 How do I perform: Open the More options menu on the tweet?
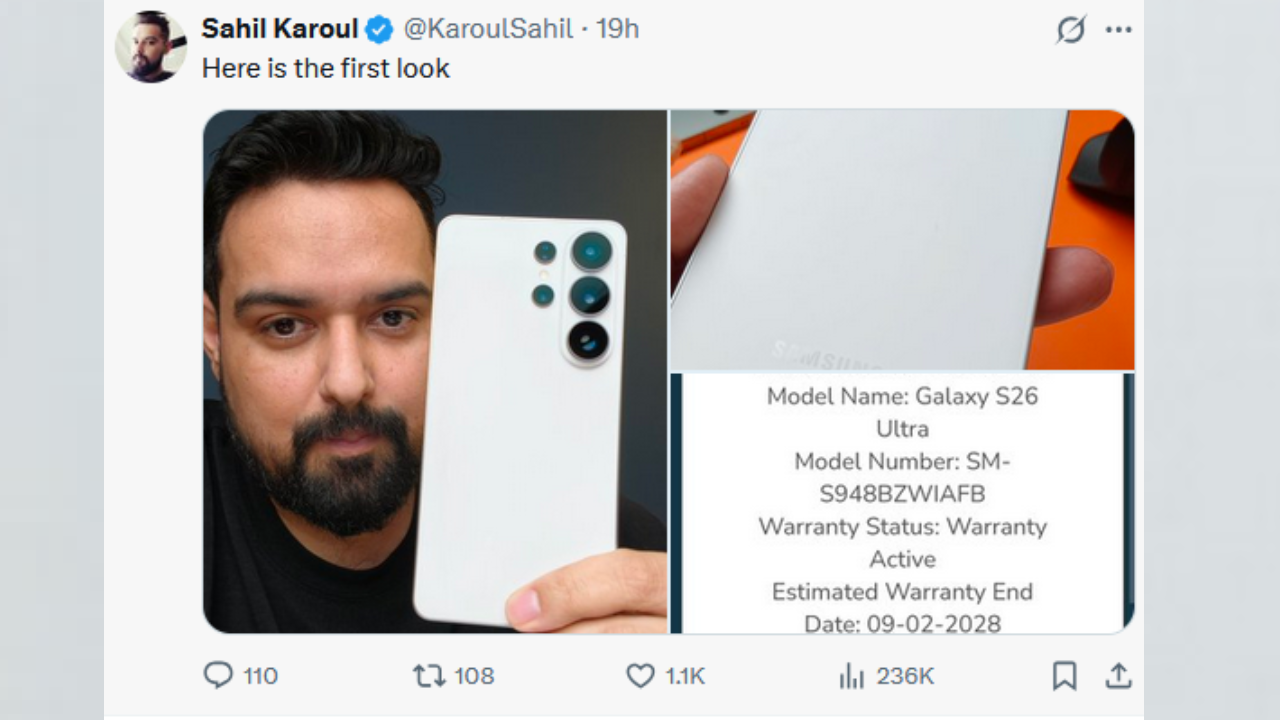click(1118, 29)
